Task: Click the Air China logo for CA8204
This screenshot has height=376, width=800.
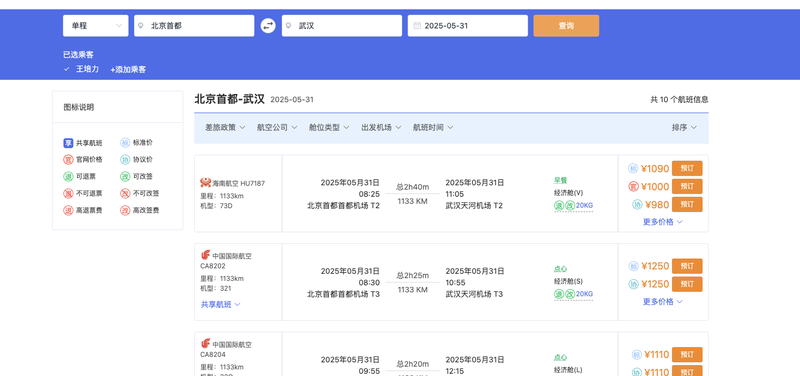Action: point(206,343)
